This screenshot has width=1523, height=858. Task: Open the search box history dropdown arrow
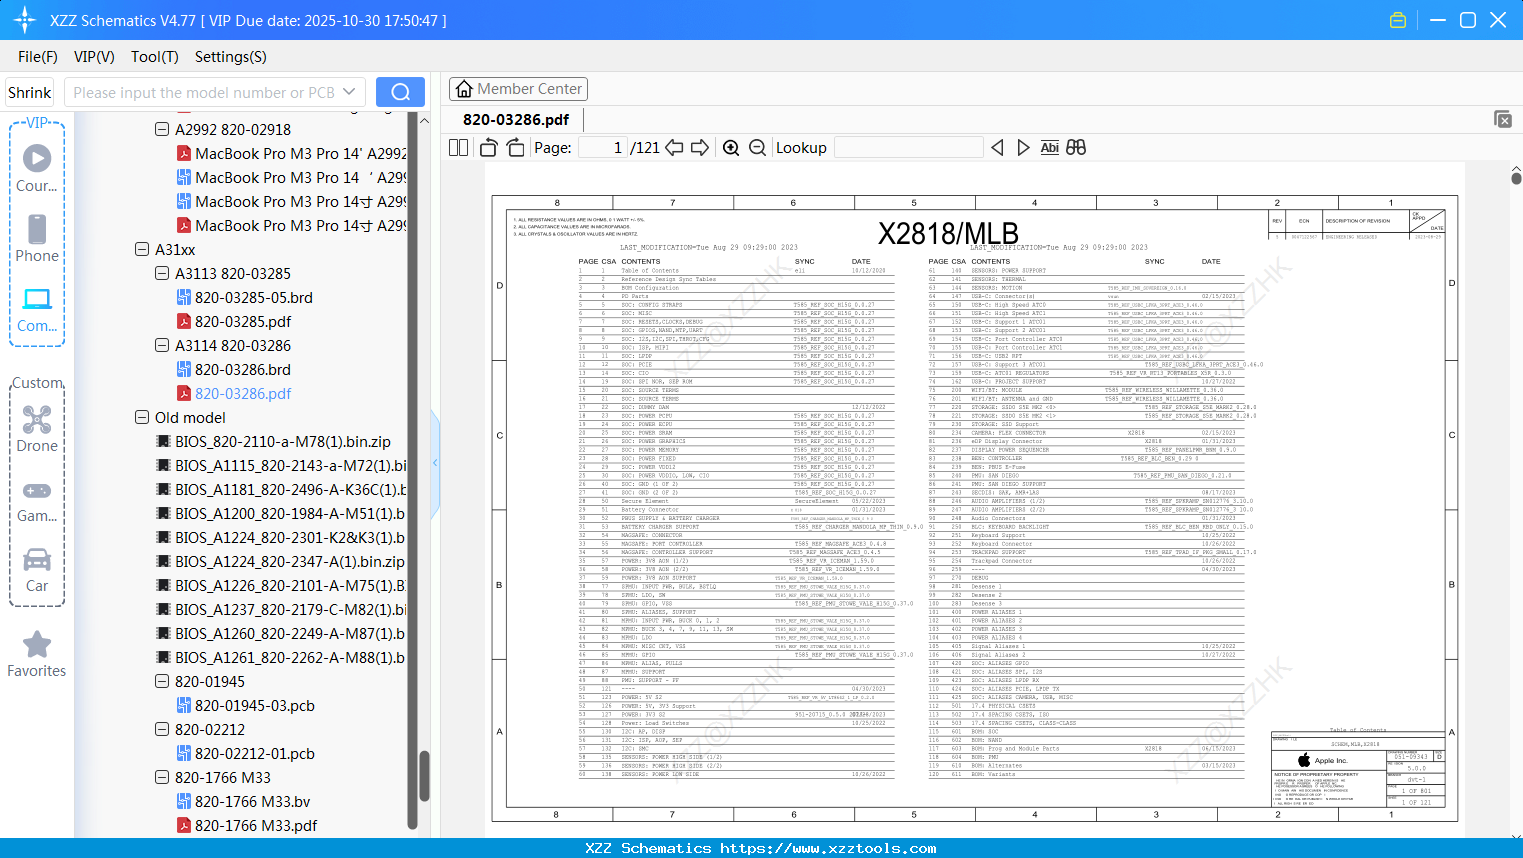point(349,92)
